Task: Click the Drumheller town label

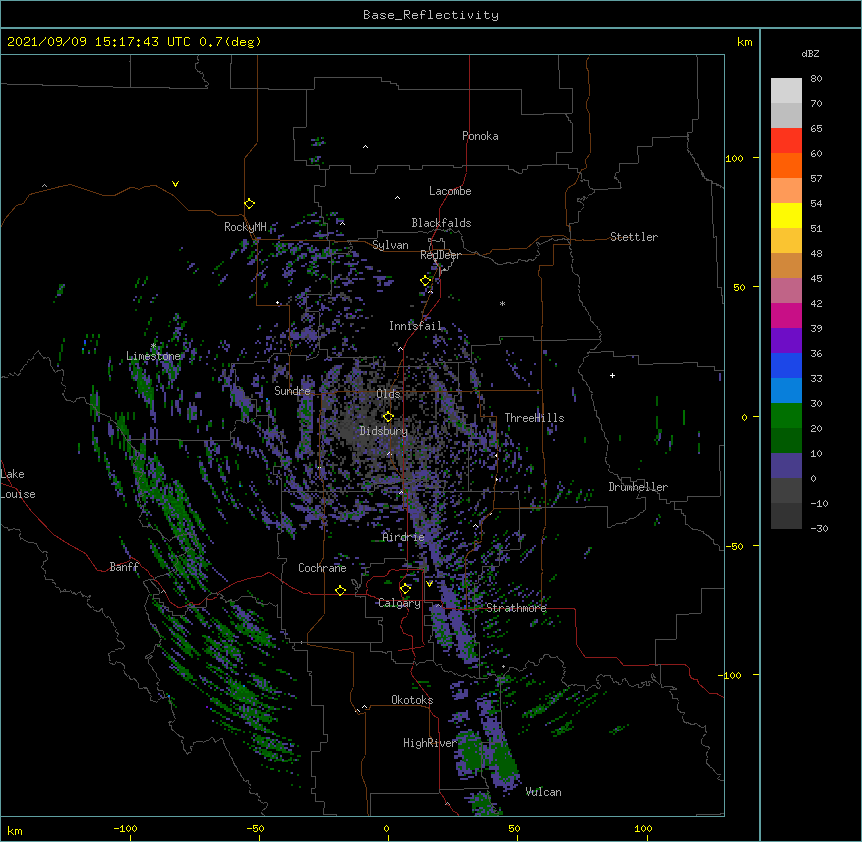Action: (x=638, y=487)
